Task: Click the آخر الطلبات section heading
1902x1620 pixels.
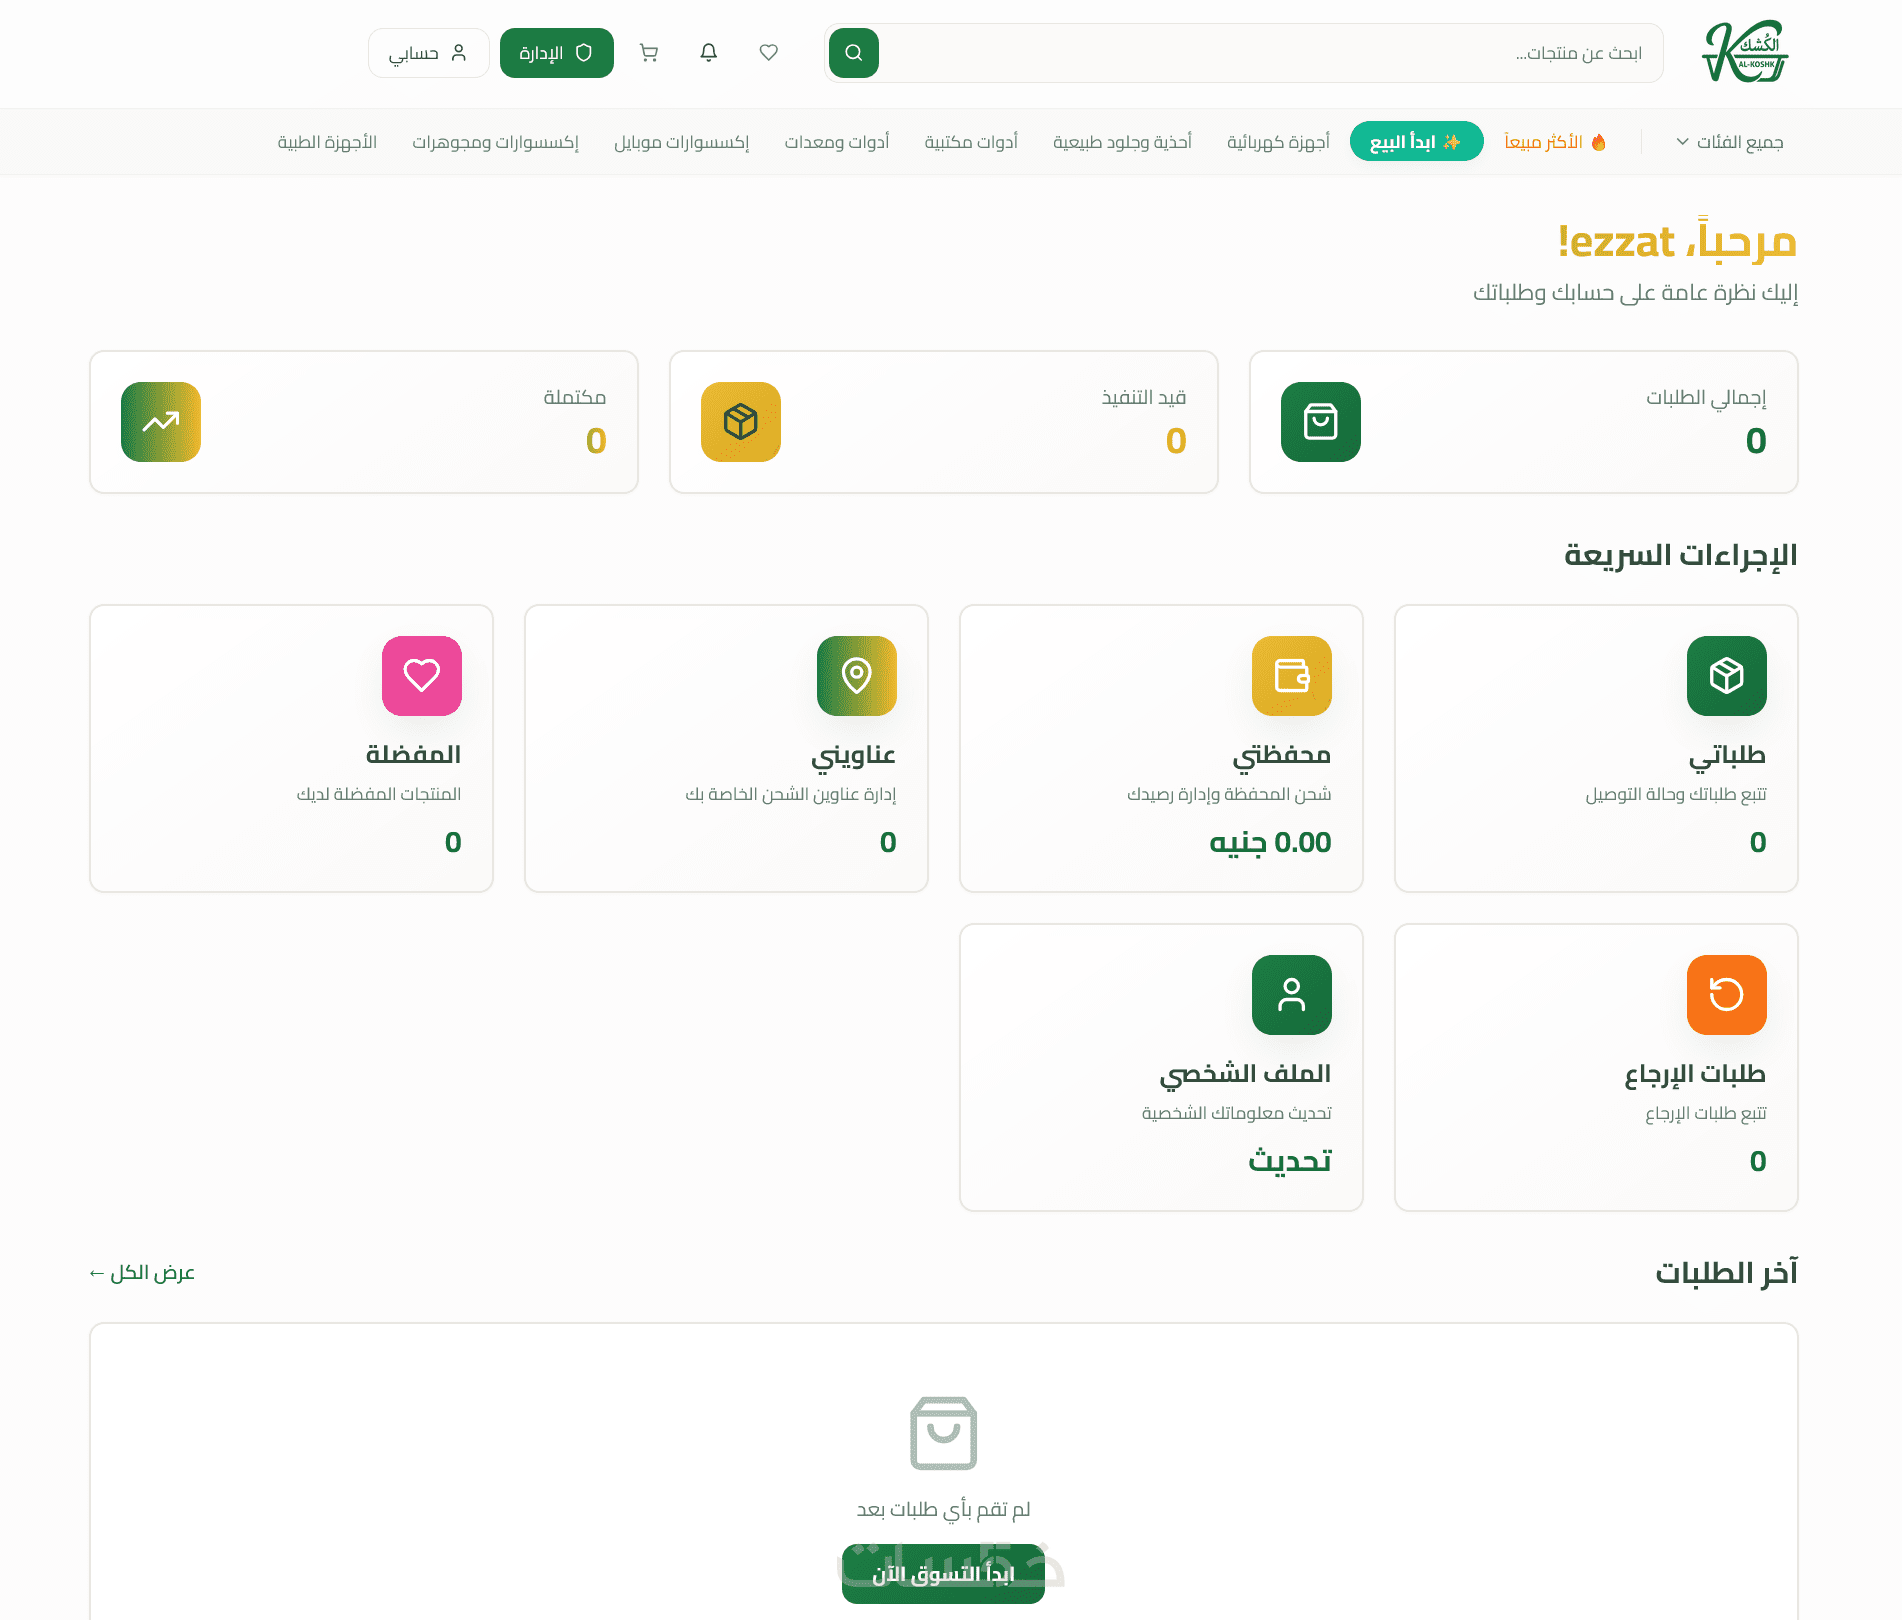Action: click(1727, 1273)
